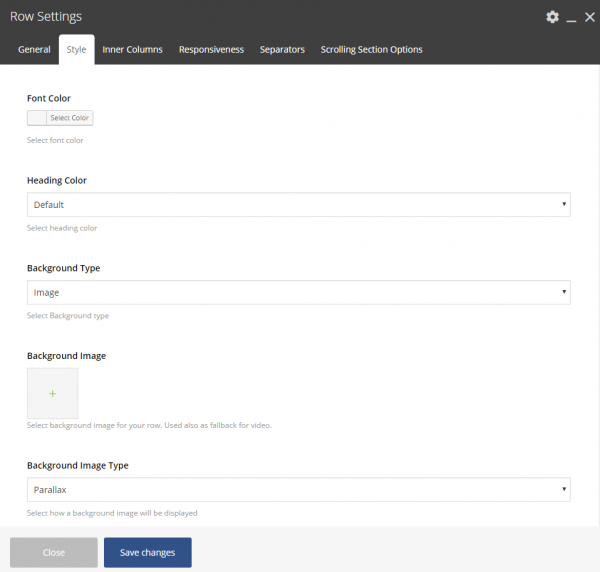The image size is (600, 572).
Task: Open the Inner Columns tab
Action: [x=132, y=50]
